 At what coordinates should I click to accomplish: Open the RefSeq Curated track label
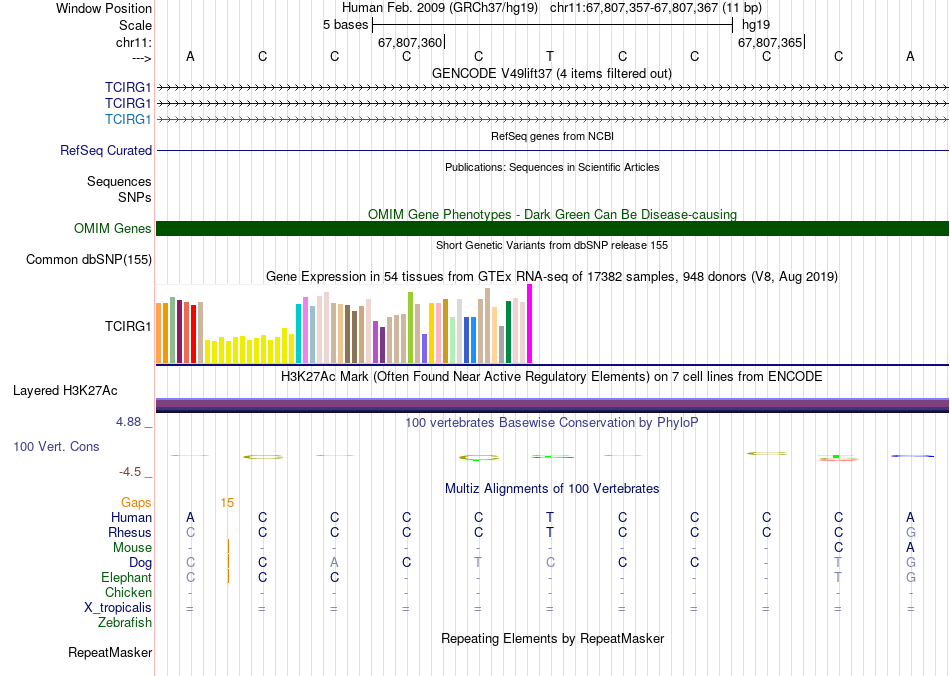click(106, 150)
